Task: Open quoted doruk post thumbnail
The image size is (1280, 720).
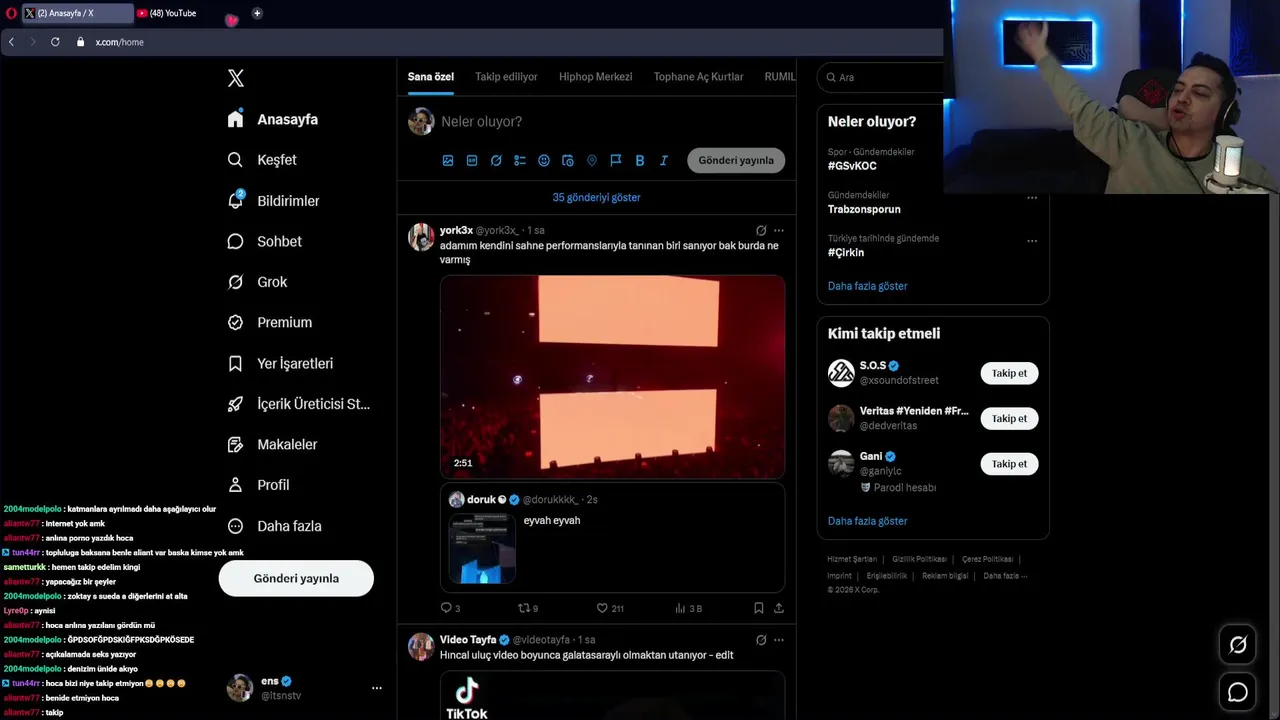Action: coord(482,548)
